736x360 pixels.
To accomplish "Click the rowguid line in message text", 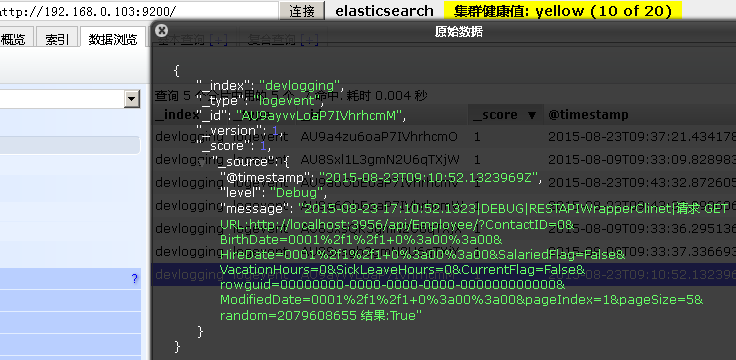I will click(392, 285).
